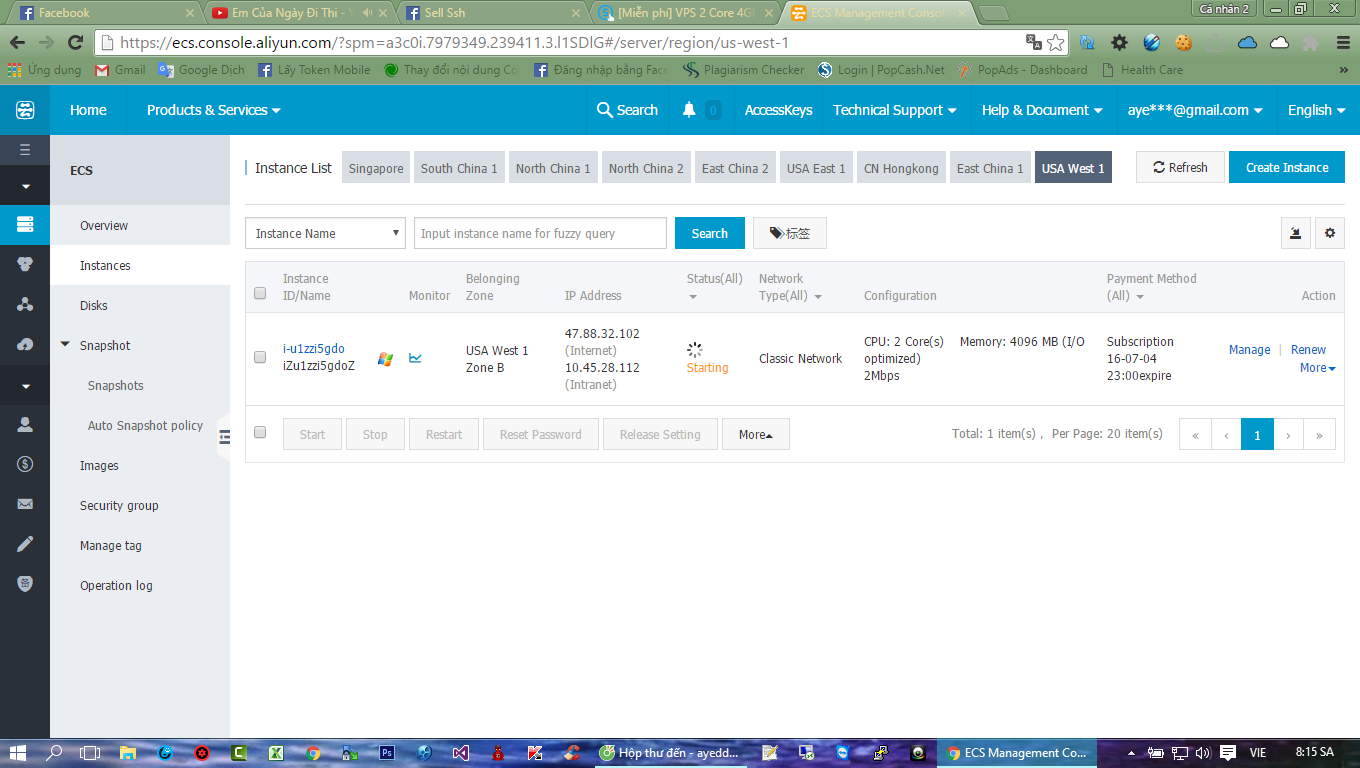The width and height of the screenshot is (1360, 768).
Task: Open Disks in ECS menu
Action: coord(94,305)
